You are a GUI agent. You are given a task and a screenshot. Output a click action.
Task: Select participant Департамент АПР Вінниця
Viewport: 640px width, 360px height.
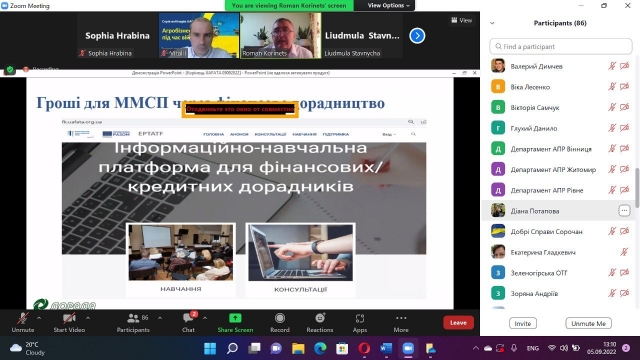(x=559, y=149)
